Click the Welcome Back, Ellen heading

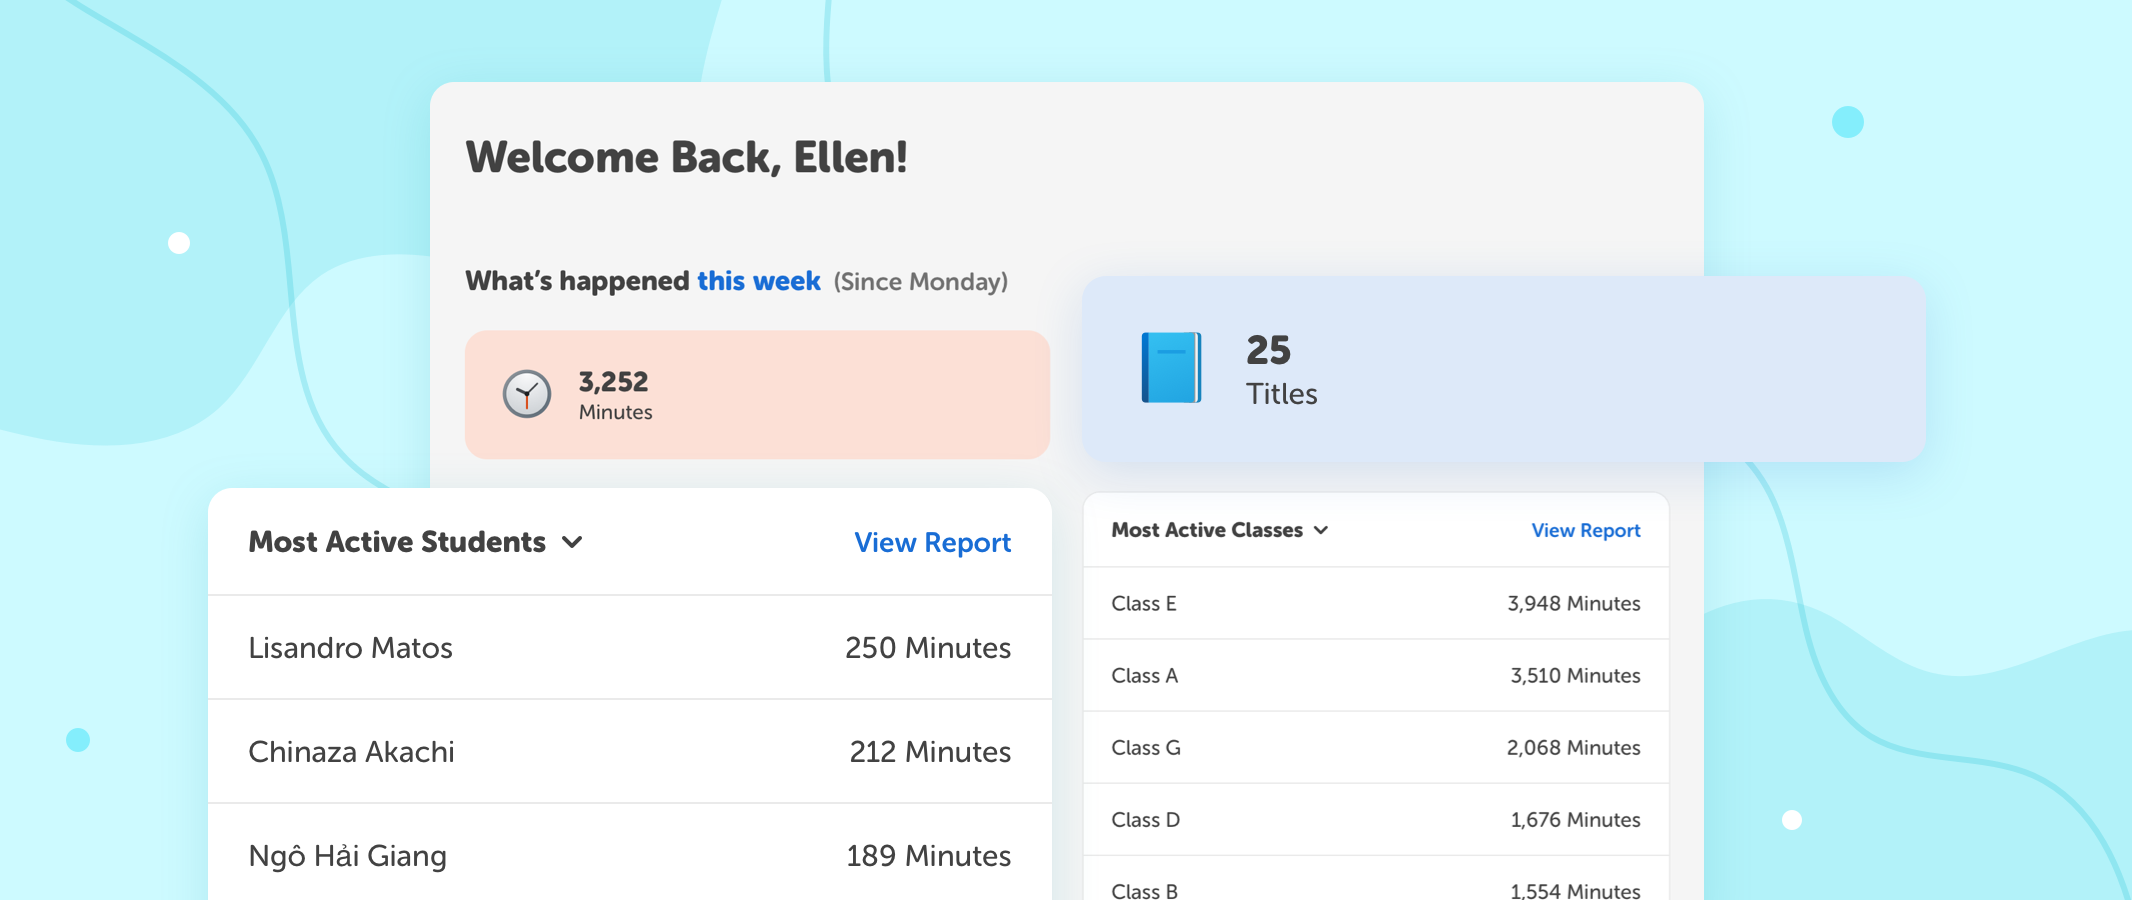[x=685, y=156]
